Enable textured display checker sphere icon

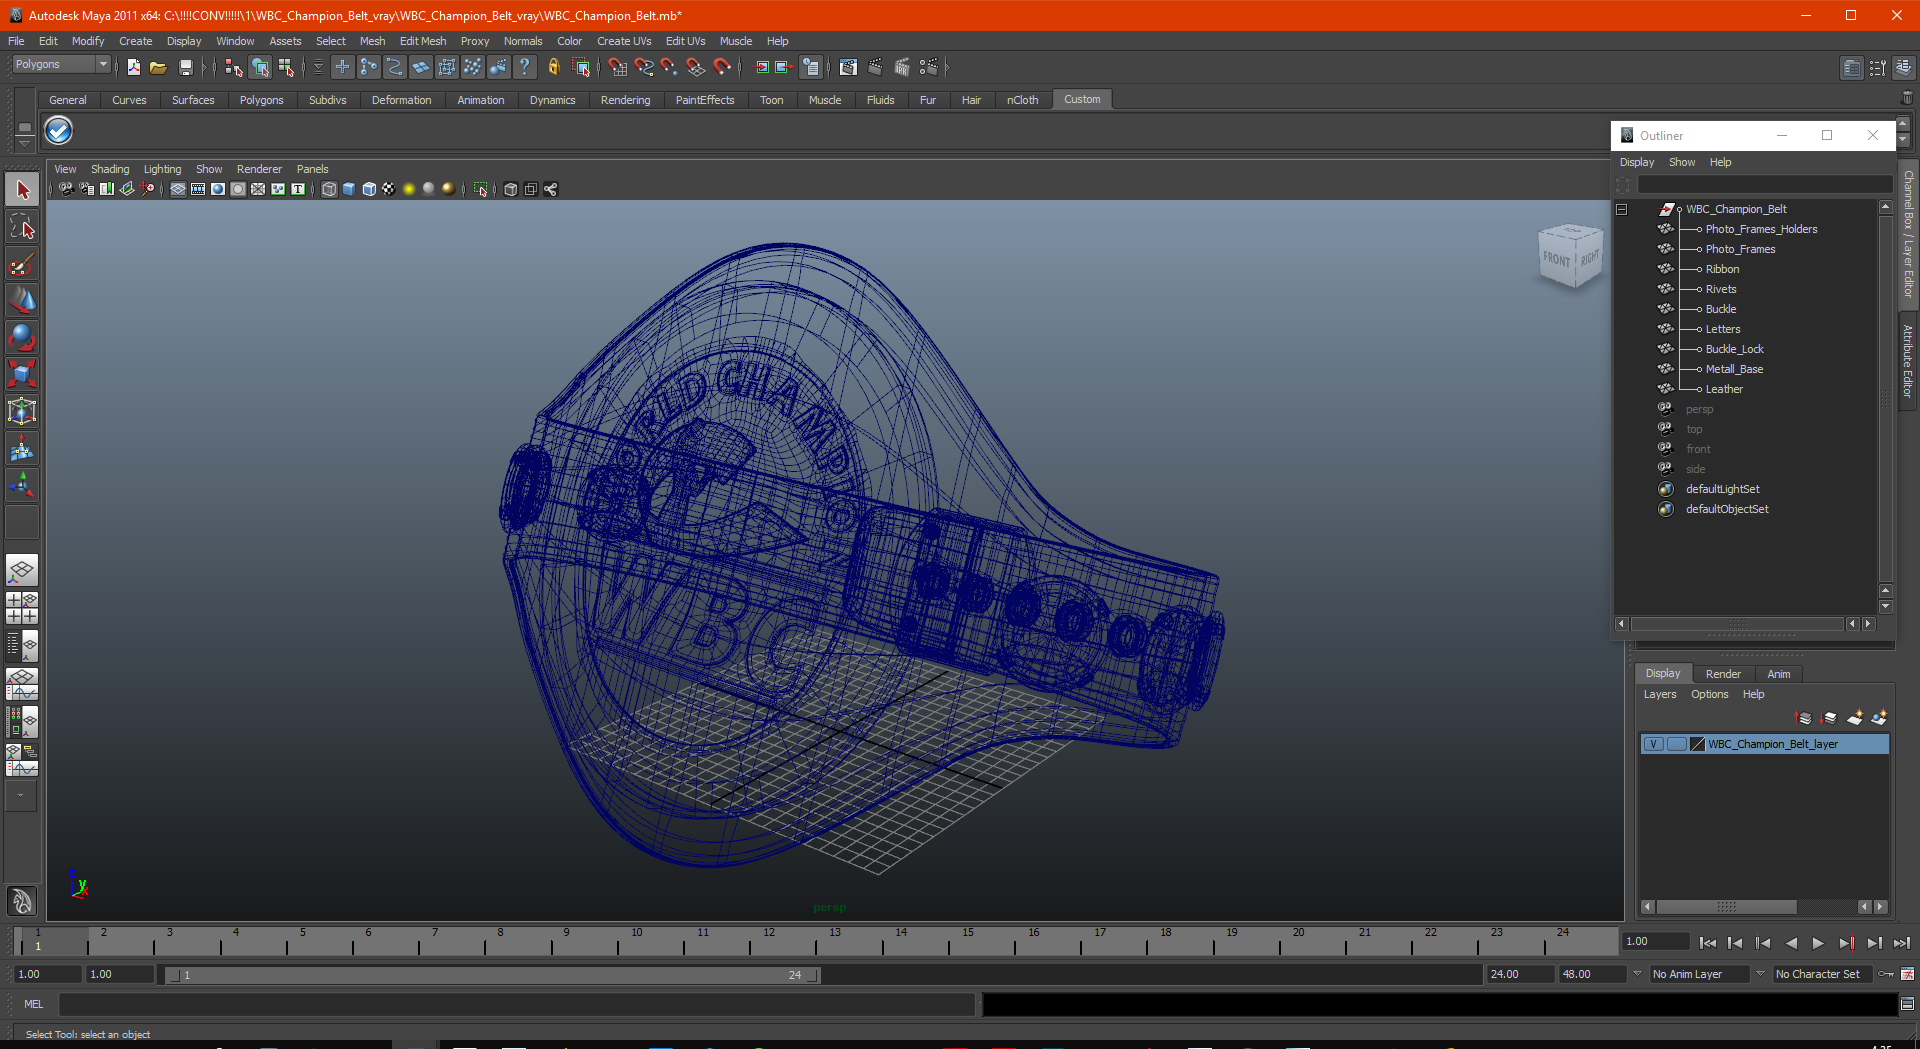tap(389, 189)
